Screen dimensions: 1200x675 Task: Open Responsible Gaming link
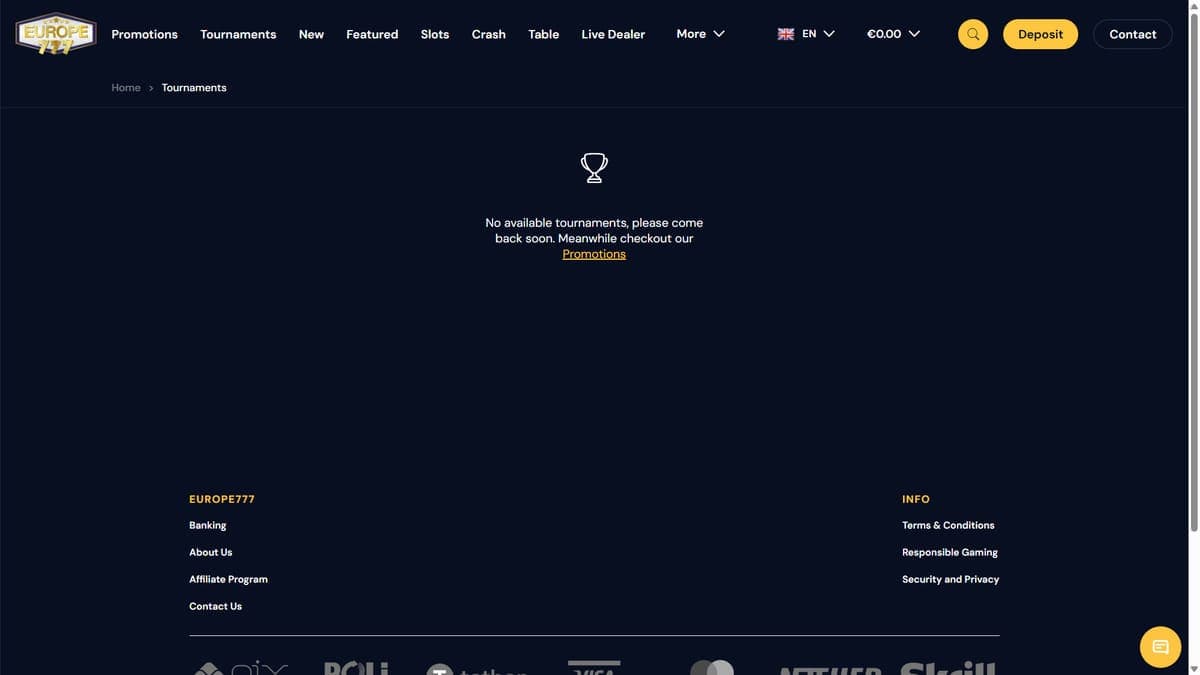tap(950, 552)
